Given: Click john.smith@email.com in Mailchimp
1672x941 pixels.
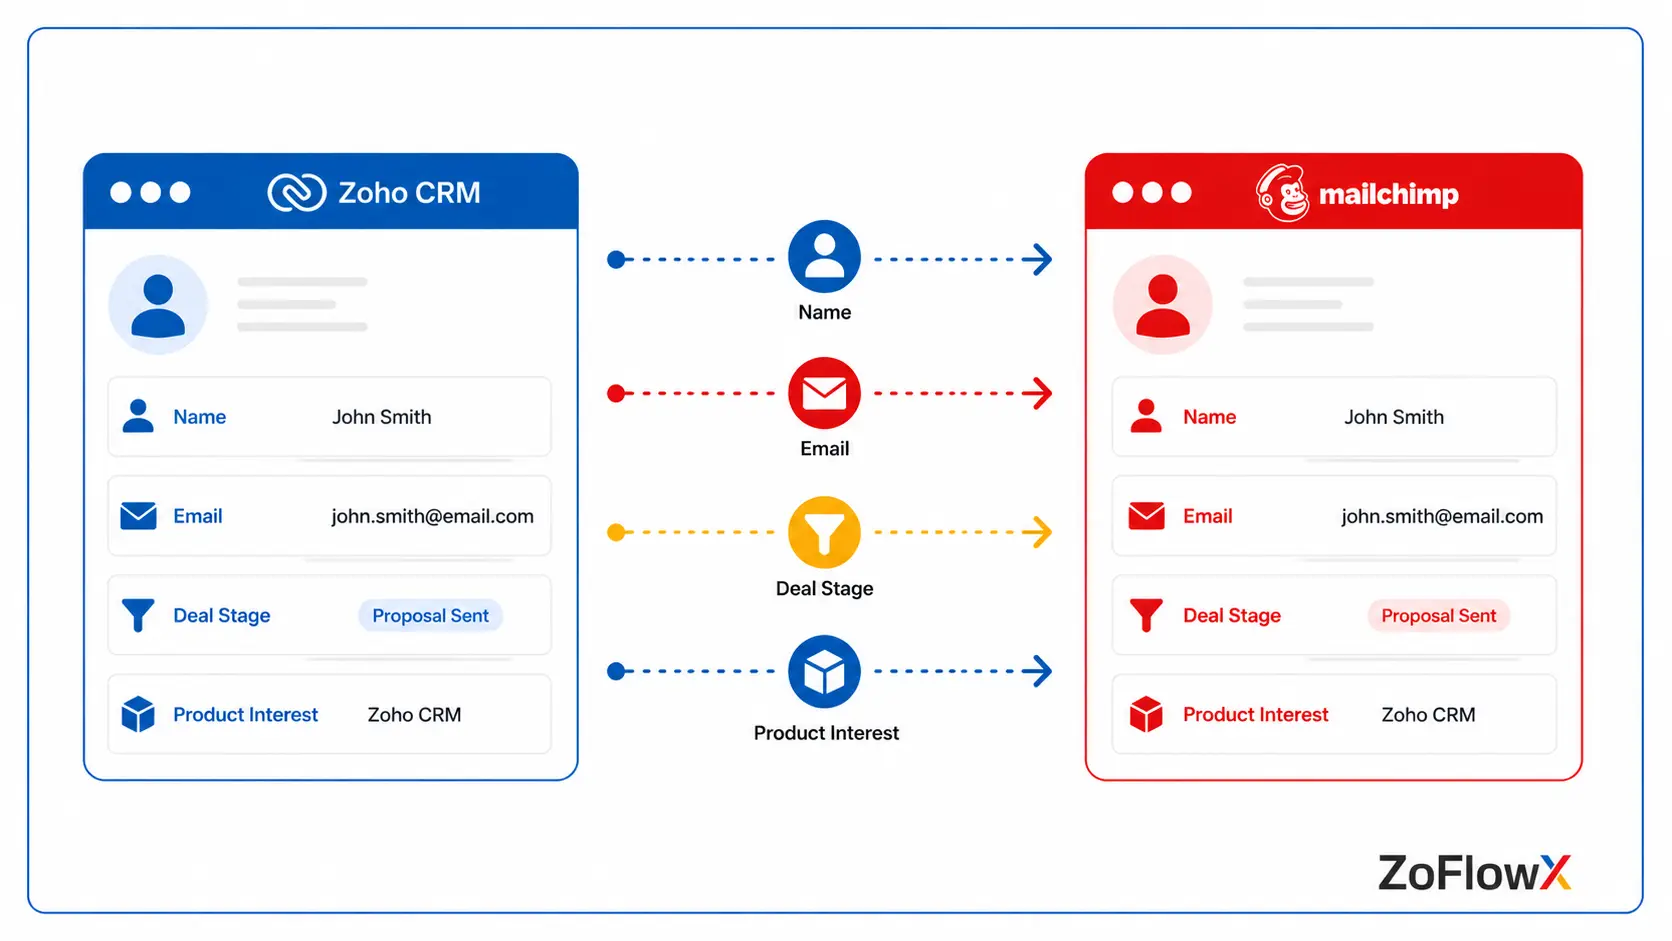Looking at the screenshot, I should pyautogui.click(x=1442, y=516).
